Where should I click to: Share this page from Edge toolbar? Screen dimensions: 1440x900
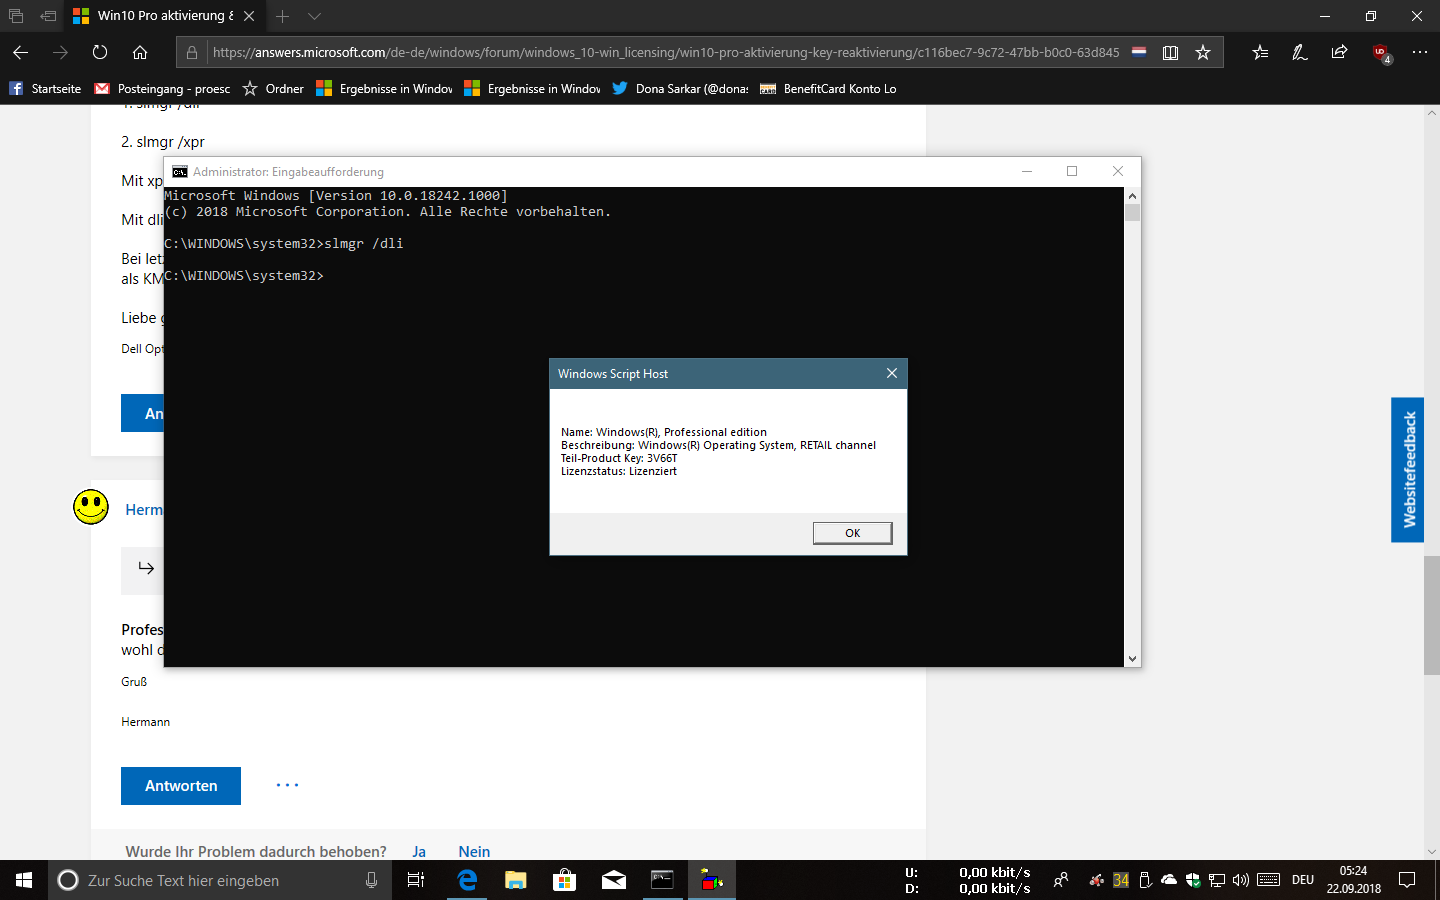pos(1340,52)
